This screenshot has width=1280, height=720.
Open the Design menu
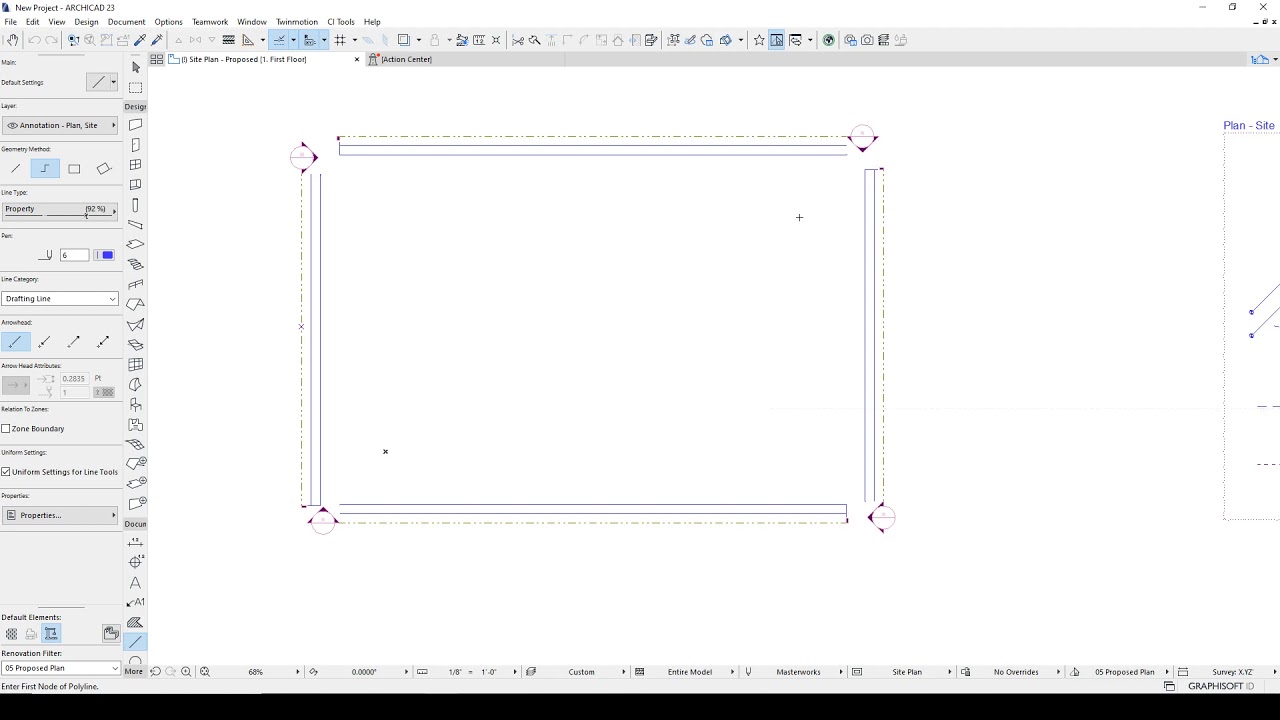pos(86,22)
